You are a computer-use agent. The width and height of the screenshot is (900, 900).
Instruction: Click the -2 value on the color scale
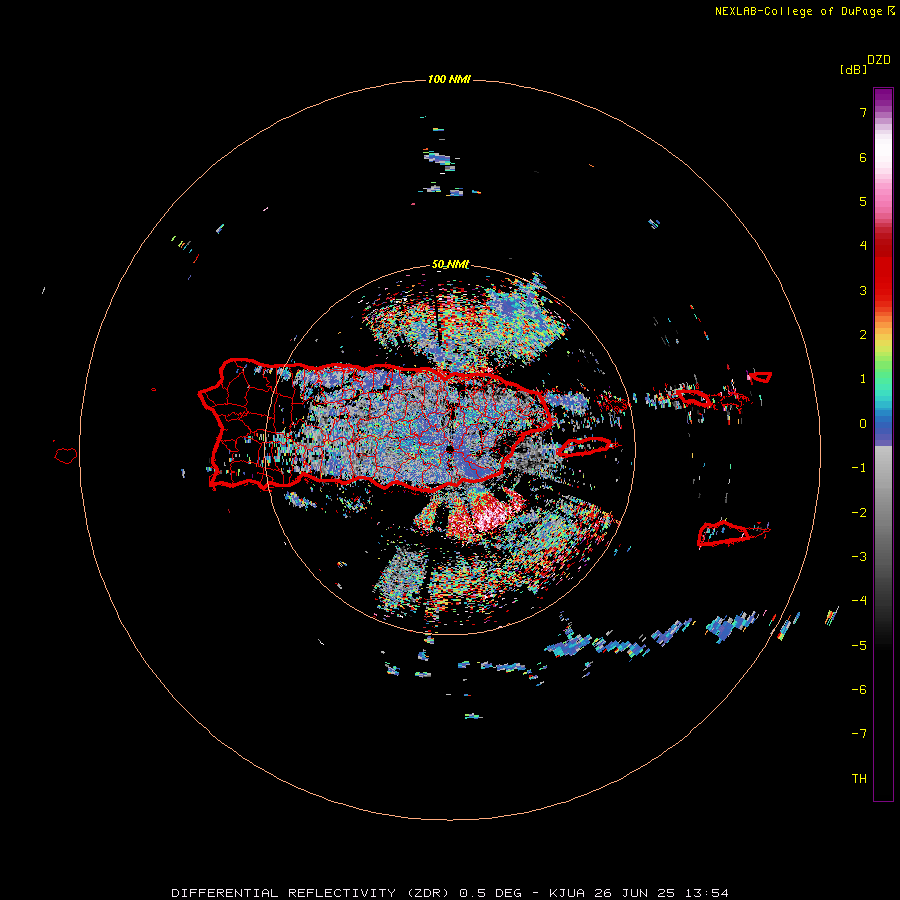859,512
